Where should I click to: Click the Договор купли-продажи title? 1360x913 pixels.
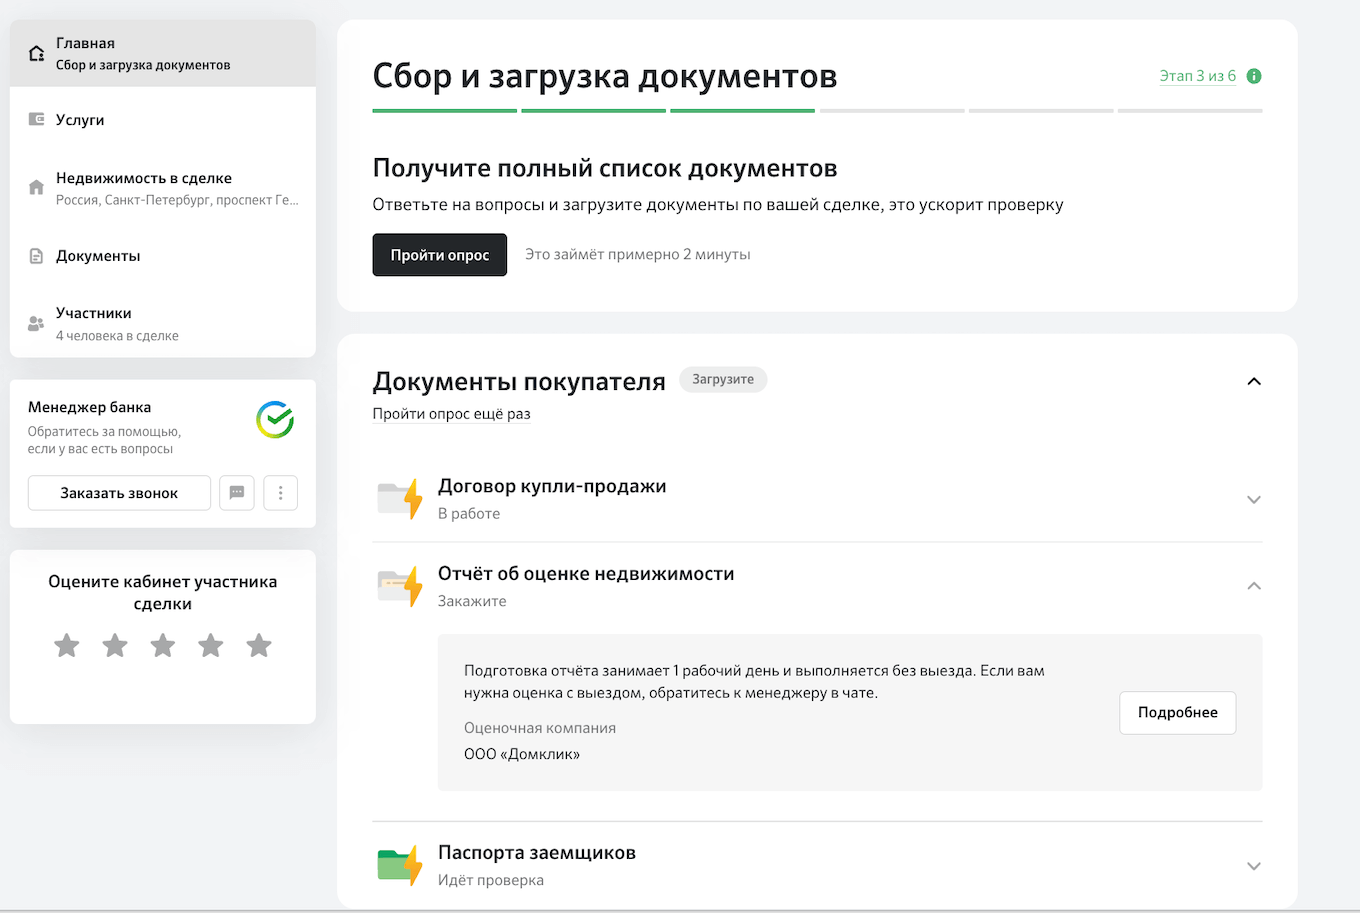pos(552,486)
